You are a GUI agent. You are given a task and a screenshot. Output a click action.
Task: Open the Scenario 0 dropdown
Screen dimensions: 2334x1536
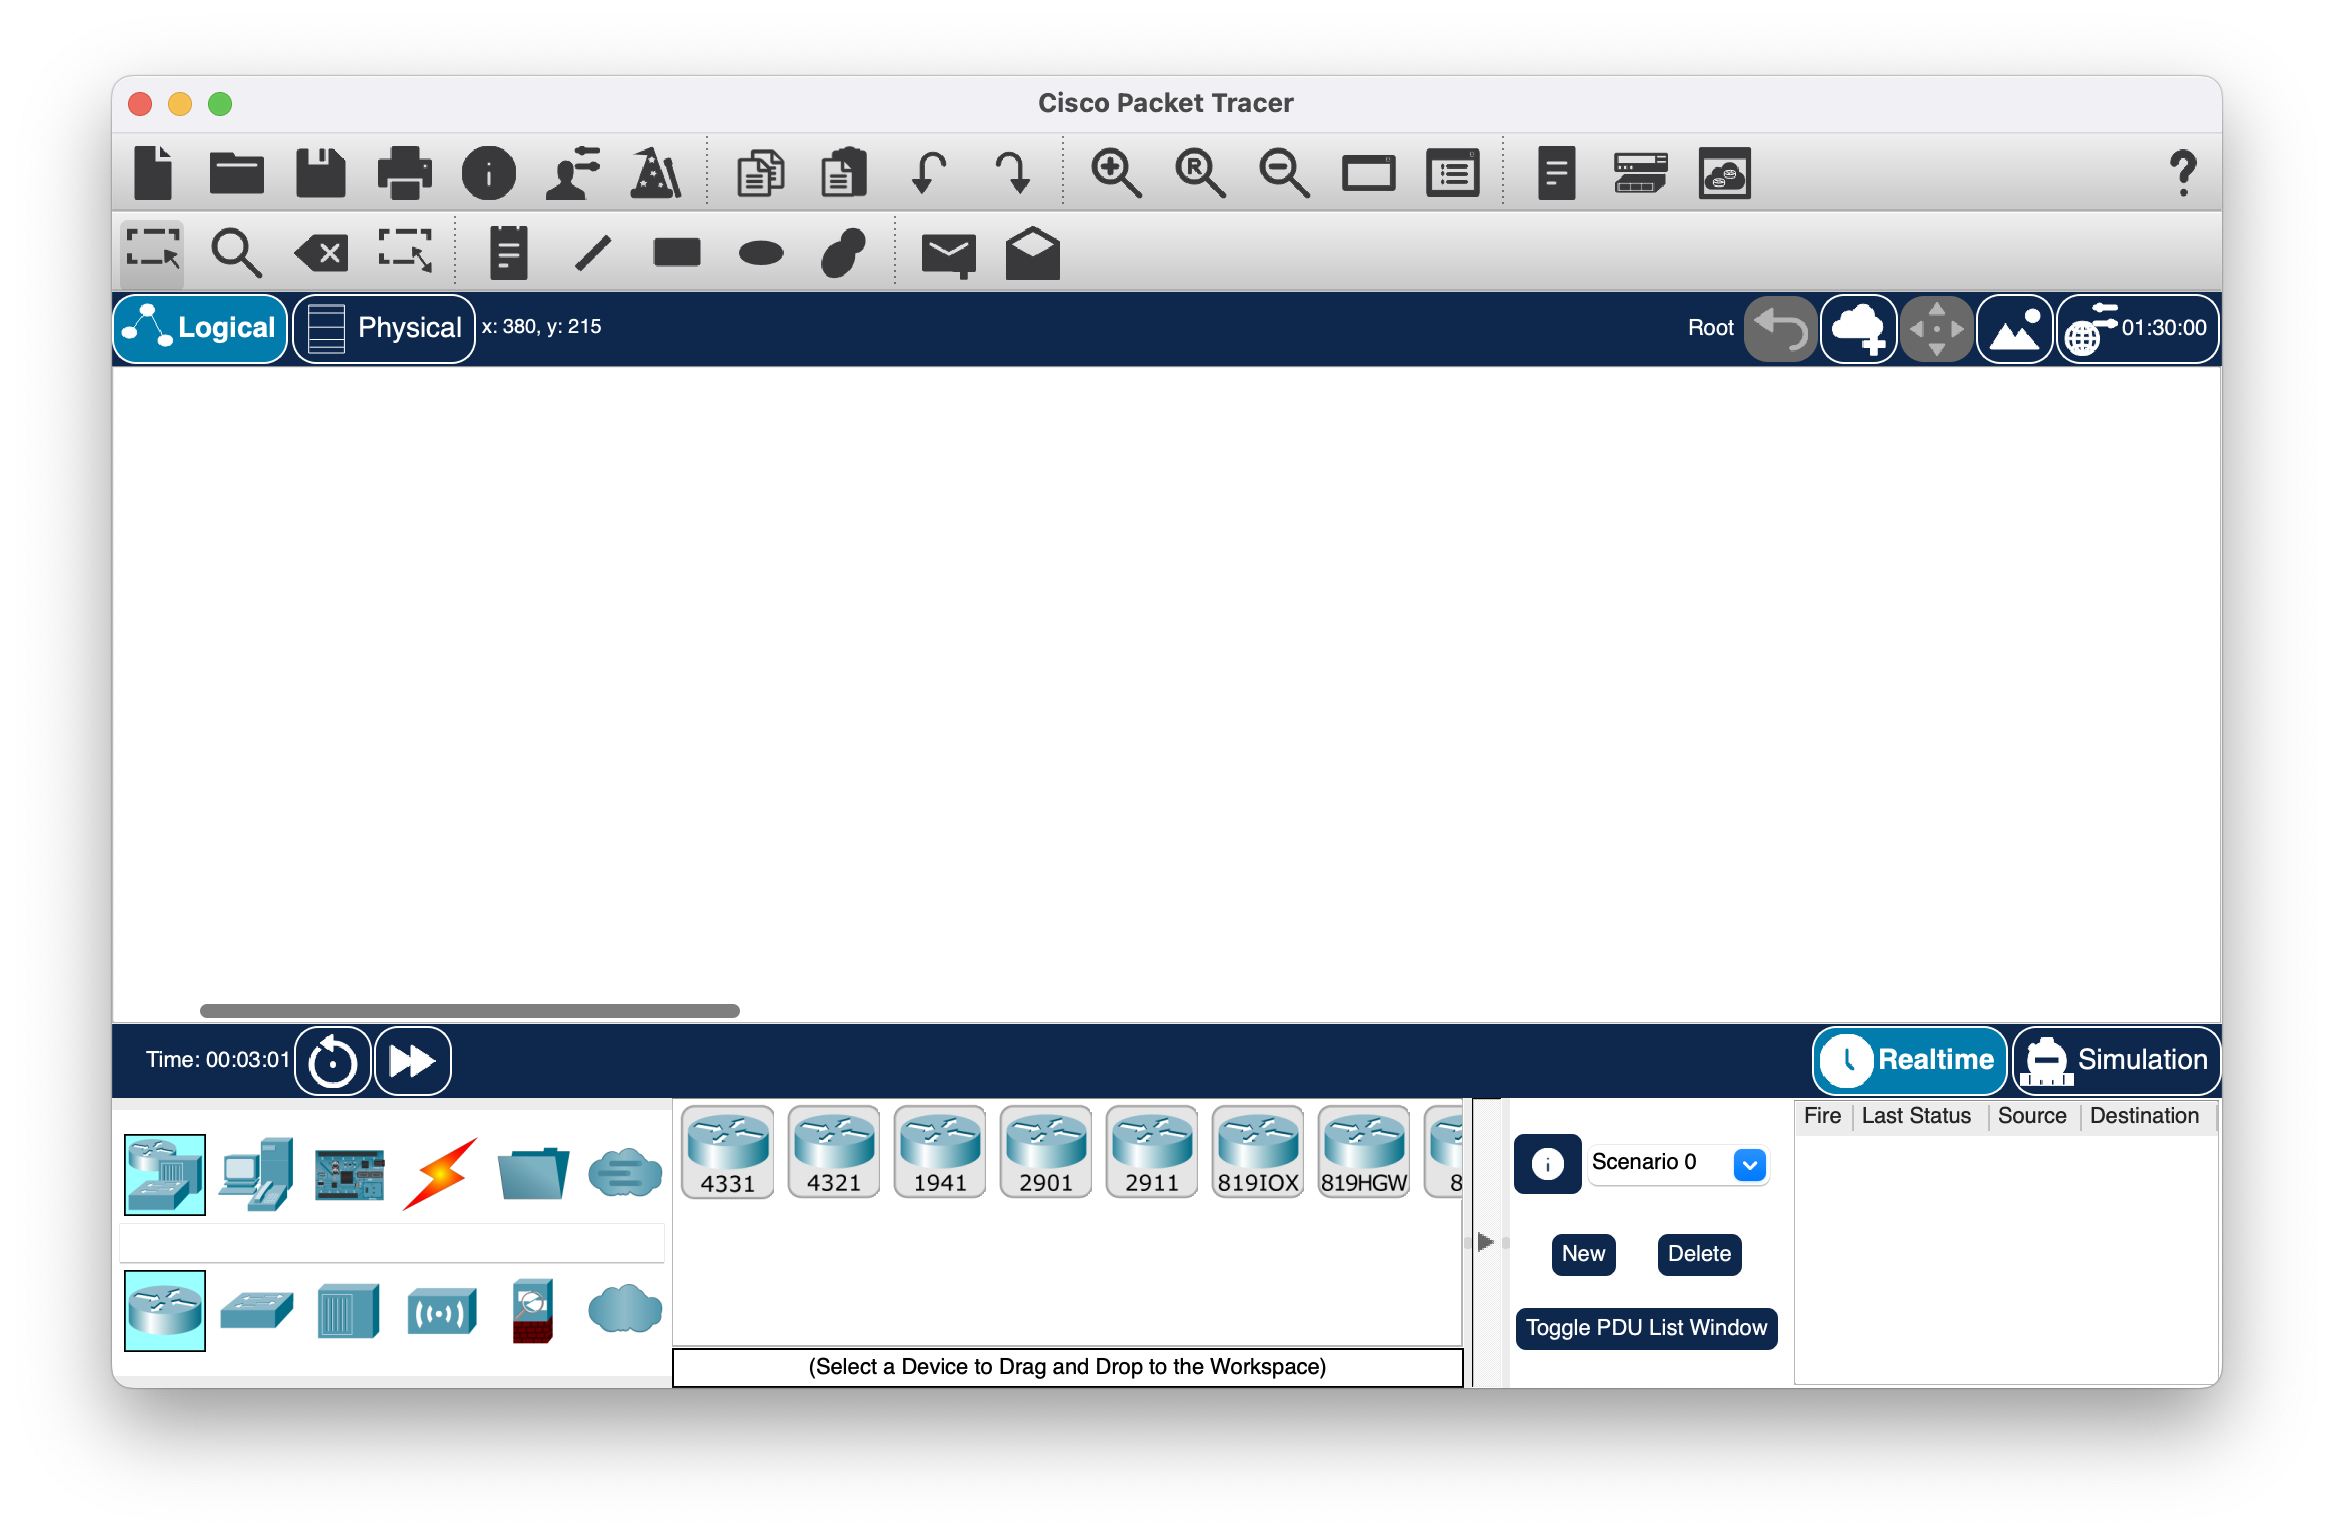pyautogui.click(x=1679, y=1164)
